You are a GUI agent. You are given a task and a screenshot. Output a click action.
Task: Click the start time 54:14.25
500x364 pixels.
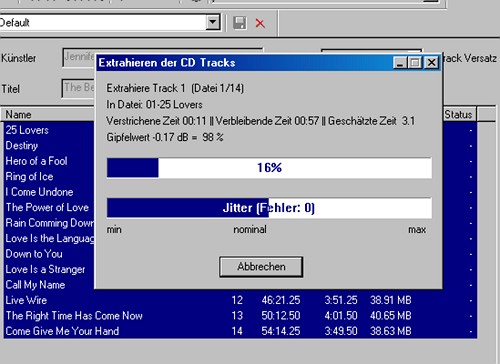coord(281,331)
